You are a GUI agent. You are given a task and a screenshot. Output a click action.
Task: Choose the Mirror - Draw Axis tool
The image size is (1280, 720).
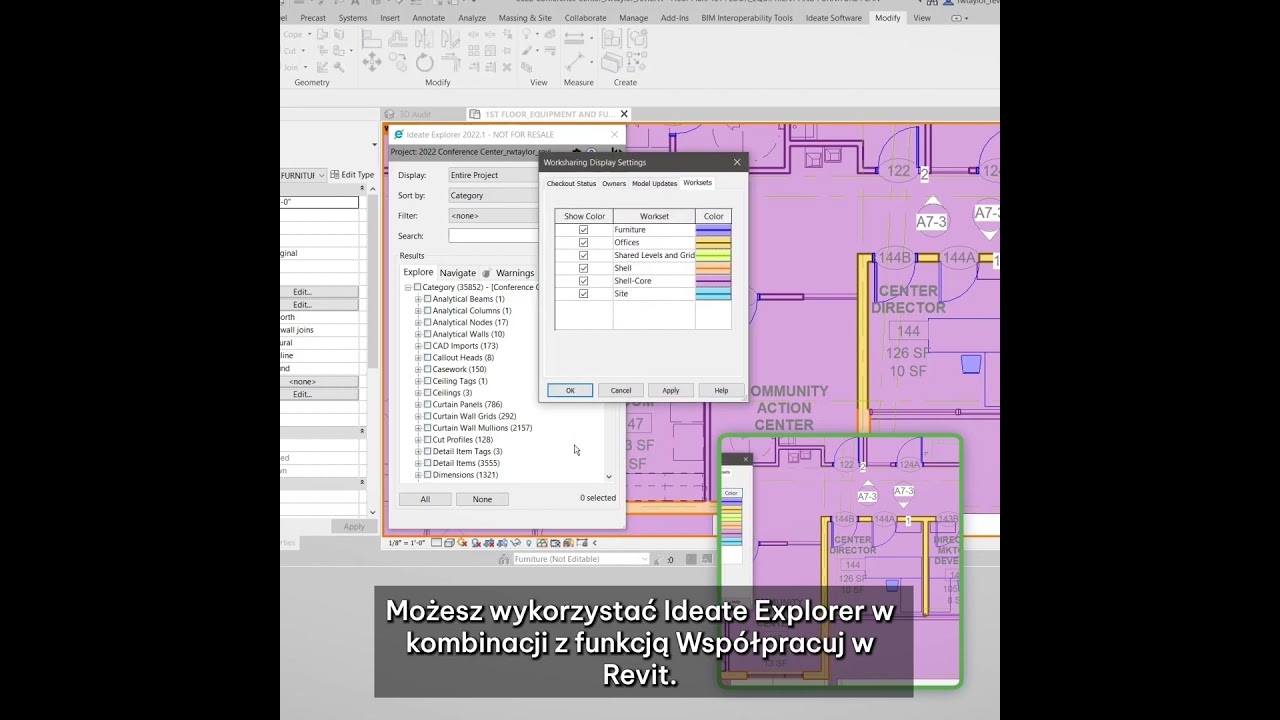[x=450, y=38]
